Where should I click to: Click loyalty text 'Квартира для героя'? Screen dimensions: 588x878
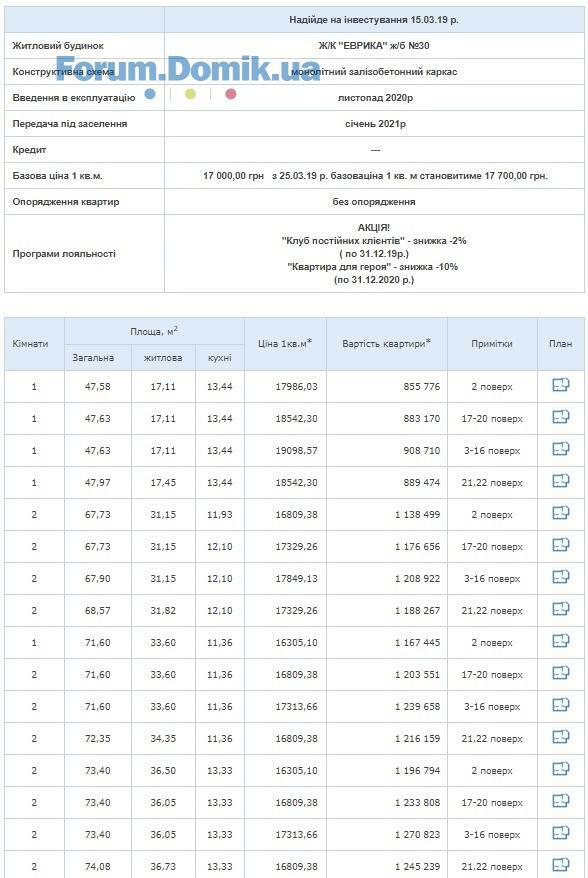coord(339,267)
